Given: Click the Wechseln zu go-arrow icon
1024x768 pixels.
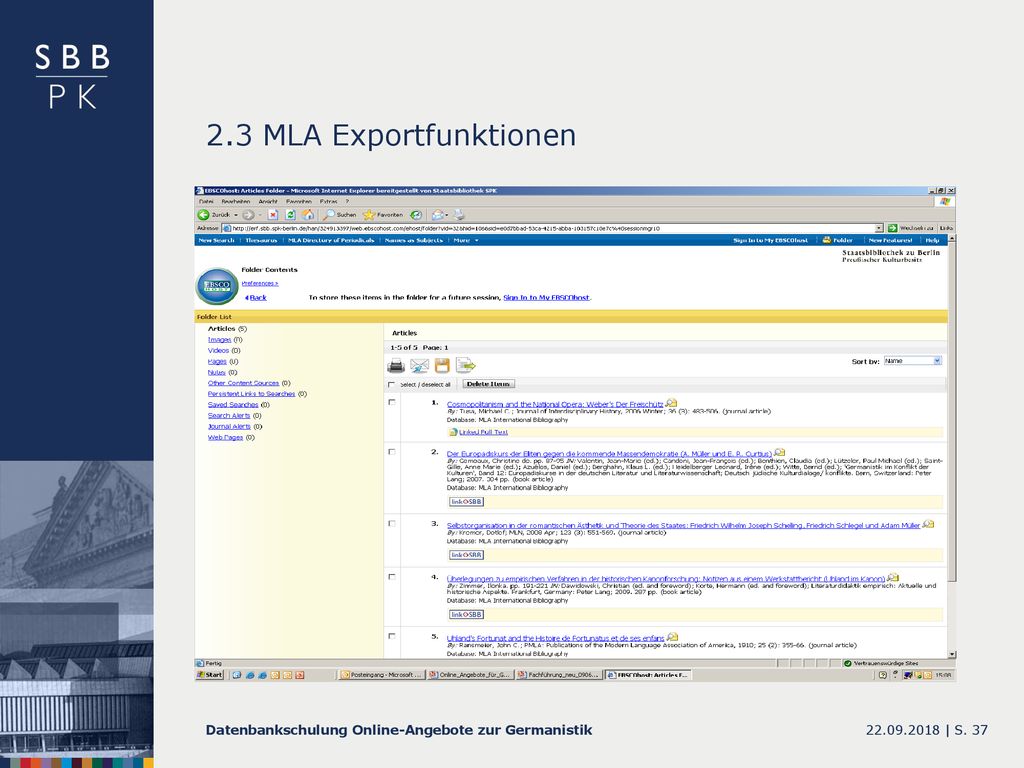Looking at the screenshot, I should click(x=892, y=229).
